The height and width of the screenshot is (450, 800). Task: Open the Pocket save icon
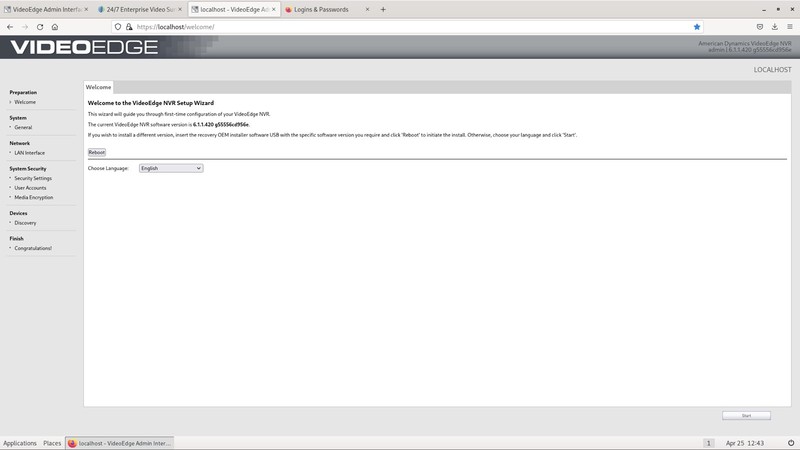760,27
